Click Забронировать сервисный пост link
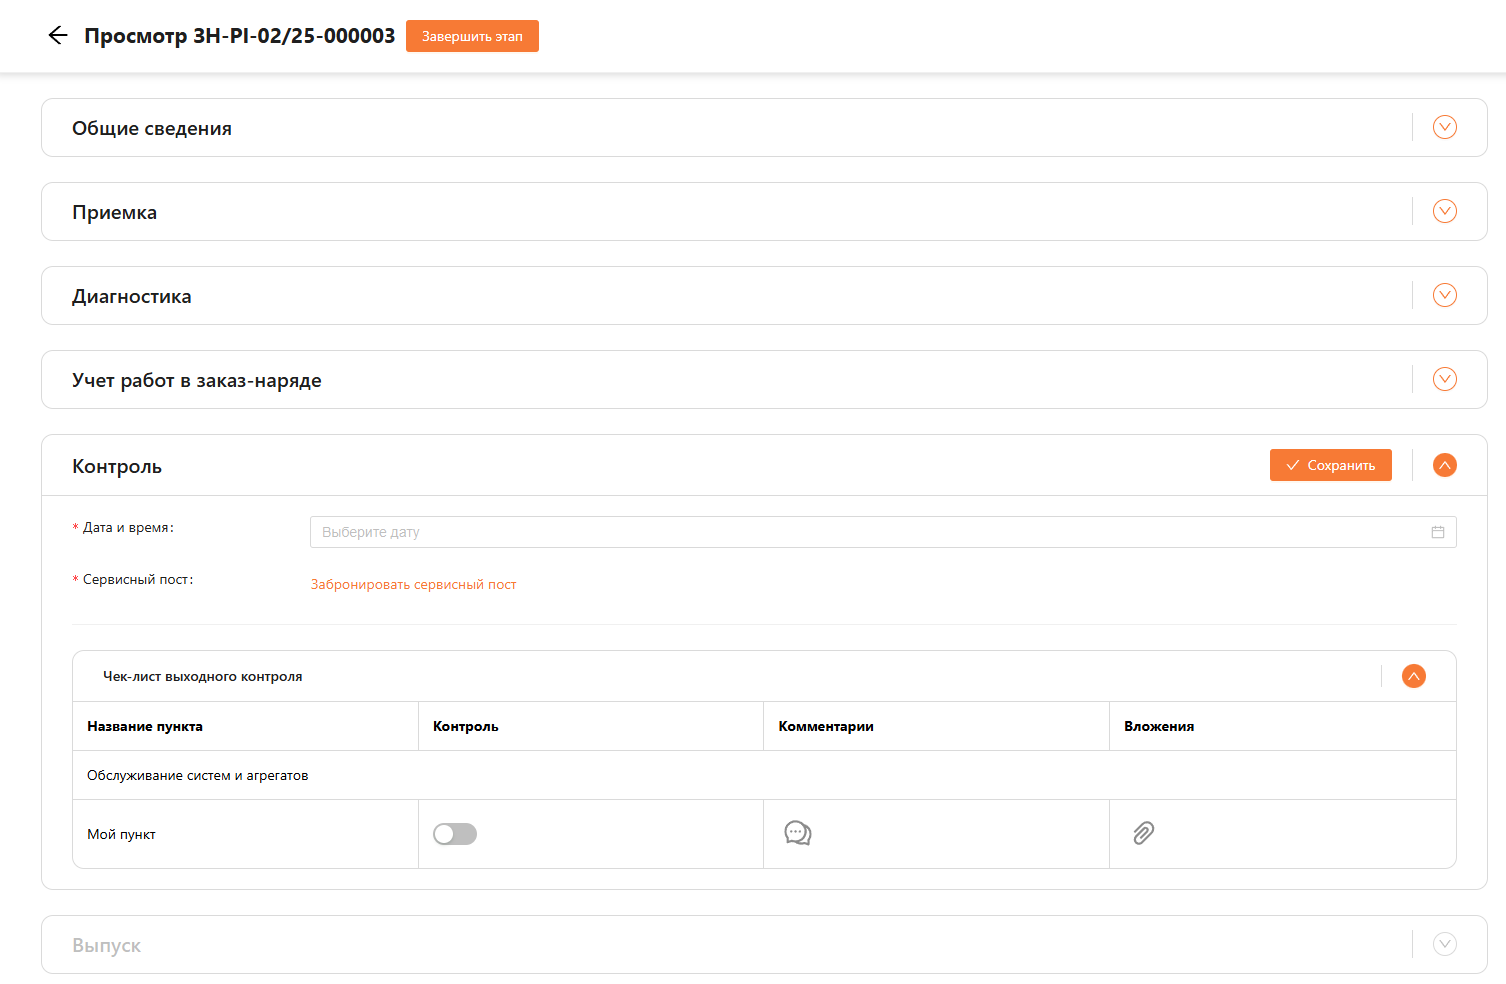The width and height of the screenshot is (1506, 984). click(413, 584)
